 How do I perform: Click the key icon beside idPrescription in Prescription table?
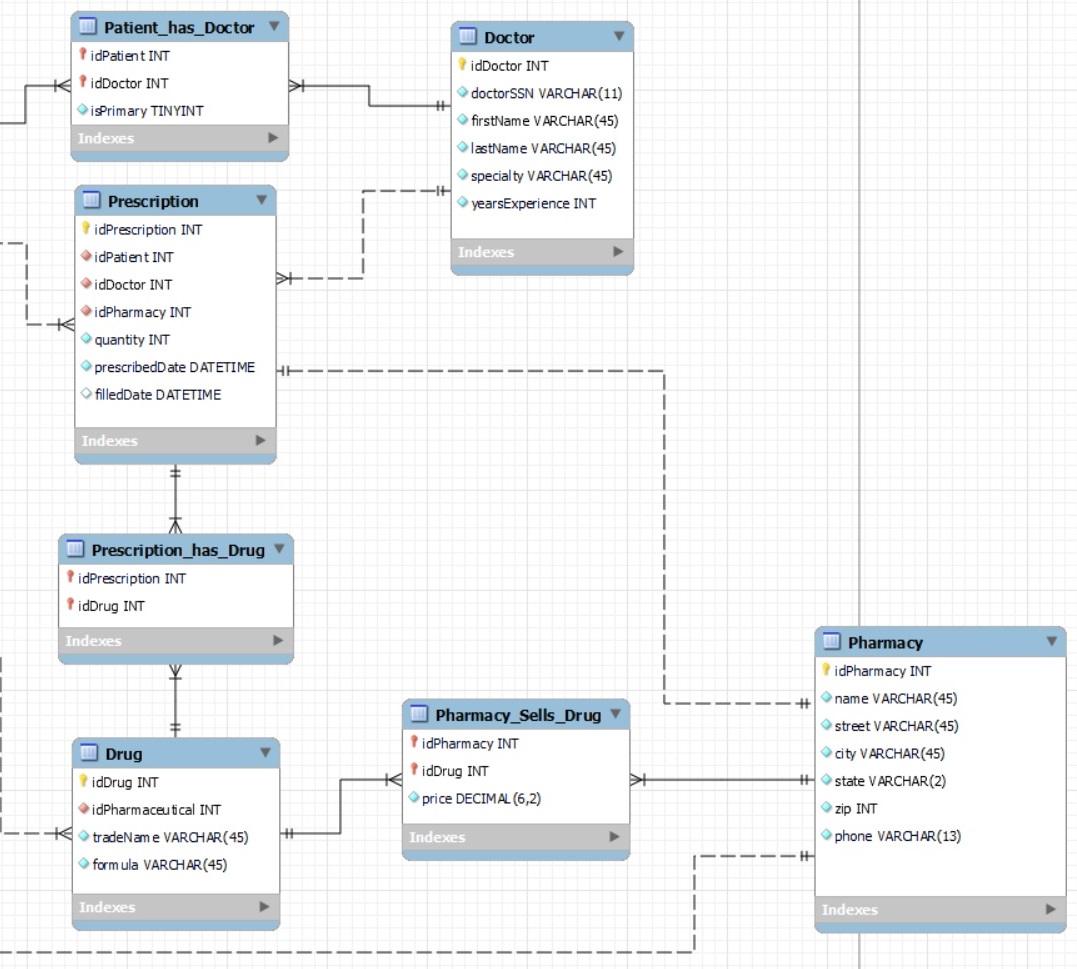86,228
